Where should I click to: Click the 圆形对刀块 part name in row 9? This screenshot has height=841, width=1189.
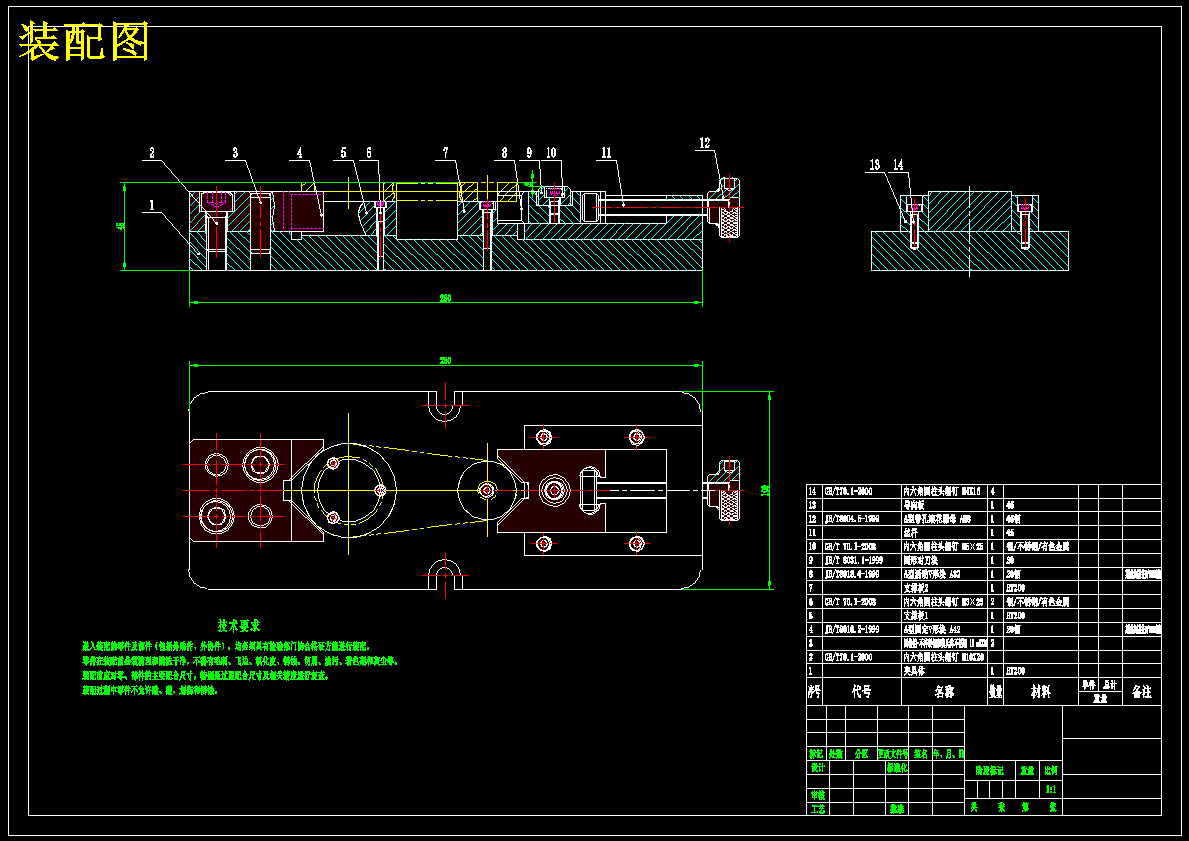pos(921,560)
